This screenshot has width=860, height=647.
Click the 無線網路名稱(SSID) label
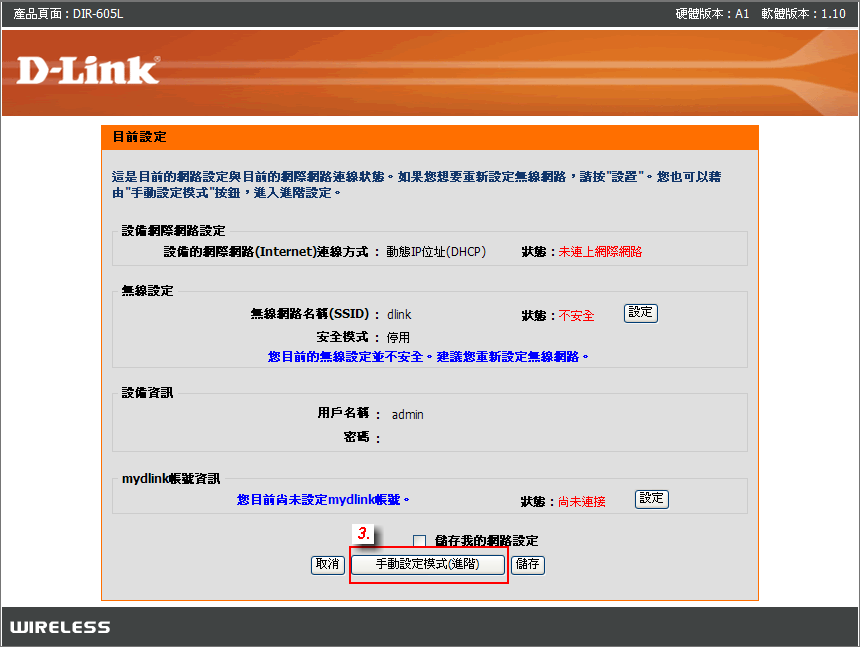pyautogui.click(x=310, y=314)
